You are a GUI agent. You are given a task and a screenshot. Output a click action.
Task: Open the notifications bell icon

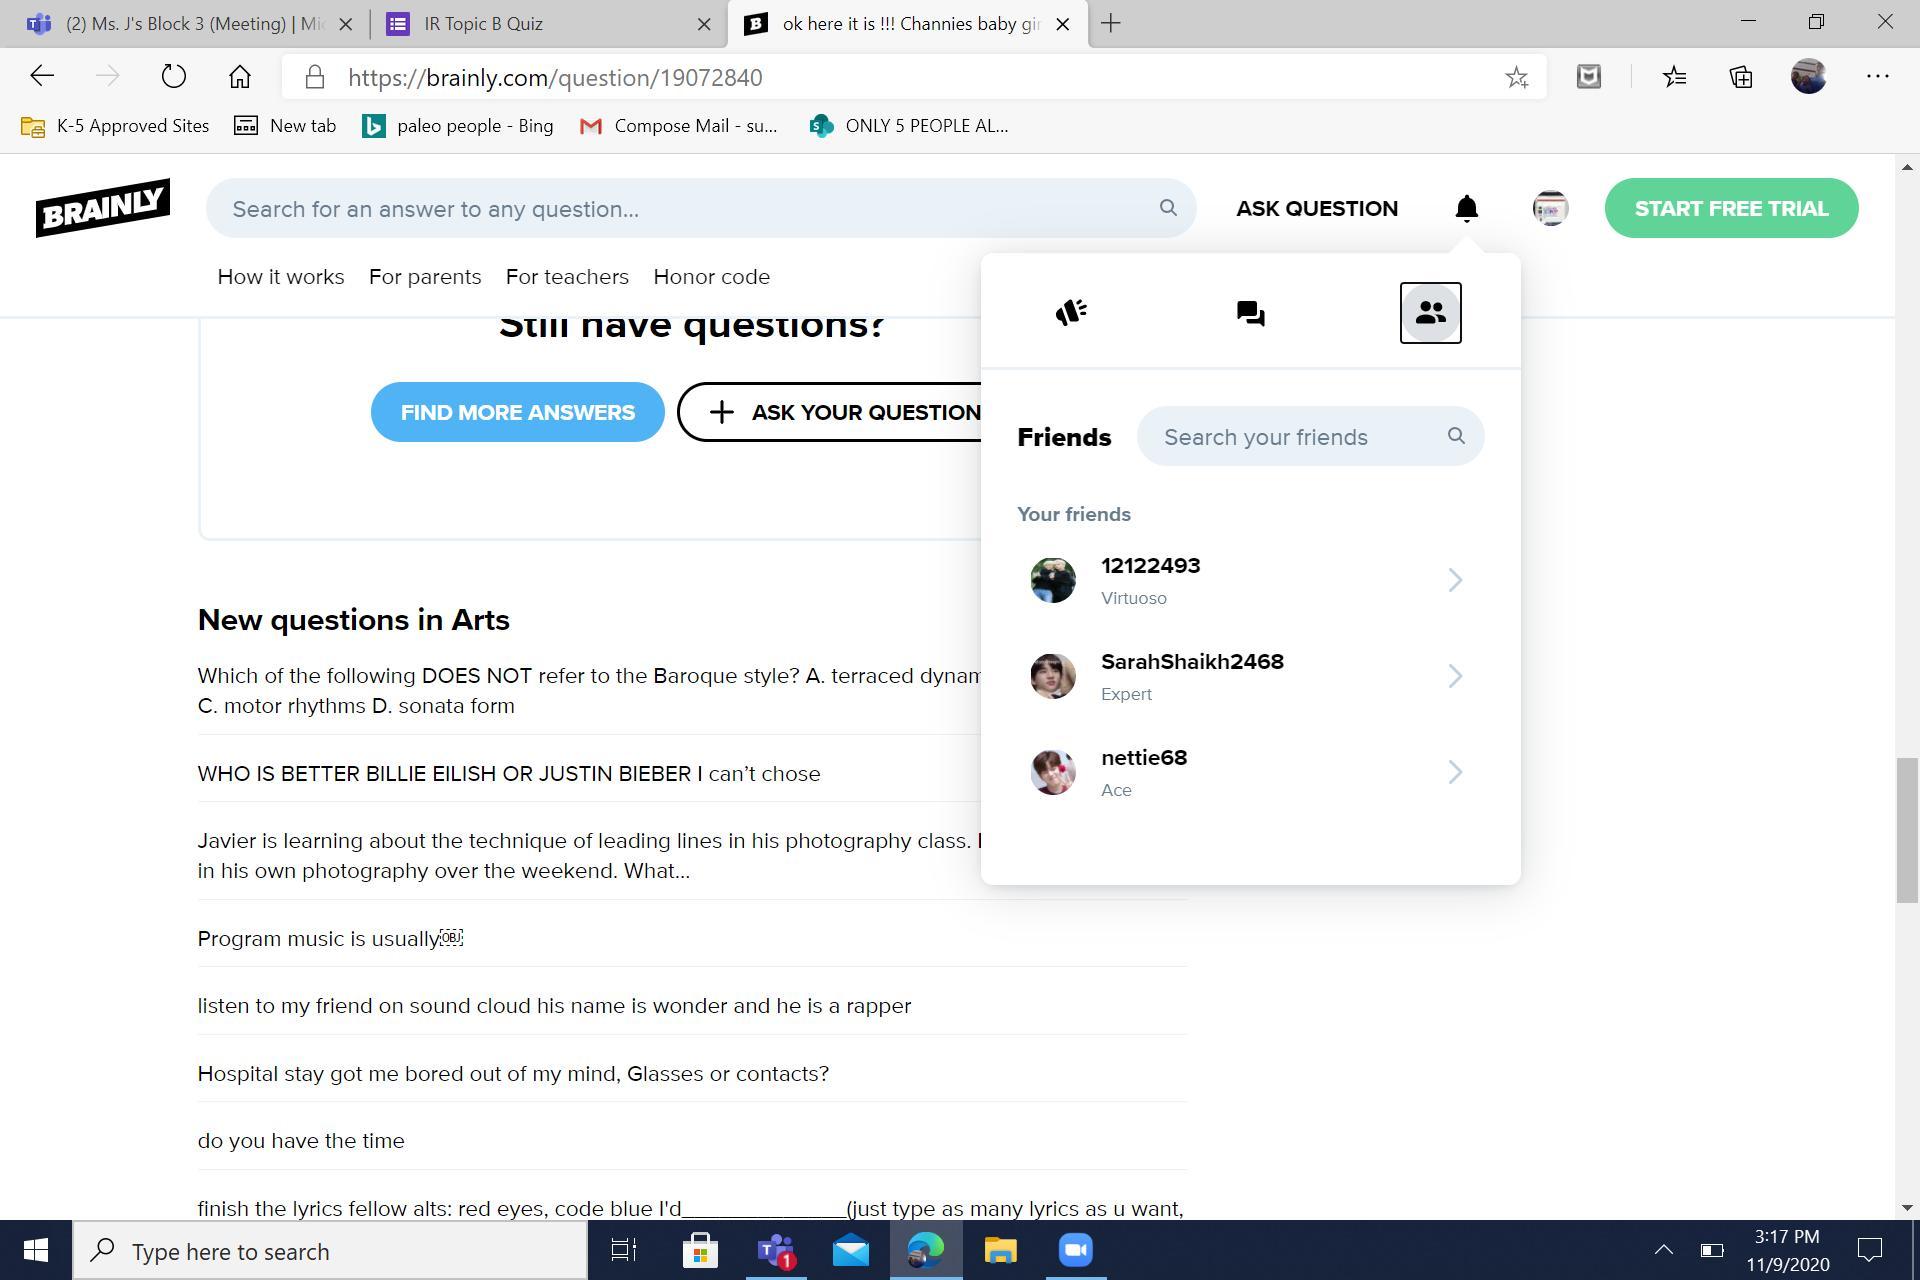click(1466, 208)
